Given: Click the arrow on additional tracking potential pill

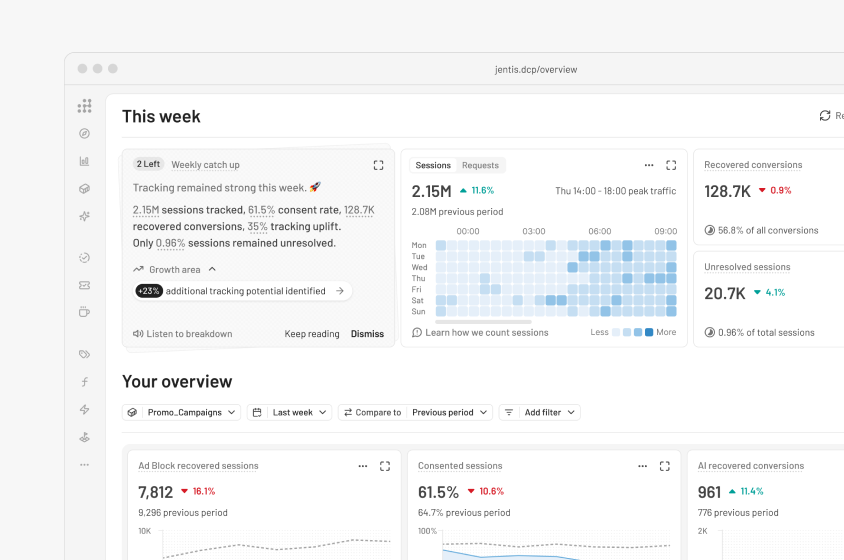Looking at the screenshot, I should click(340, 291).
